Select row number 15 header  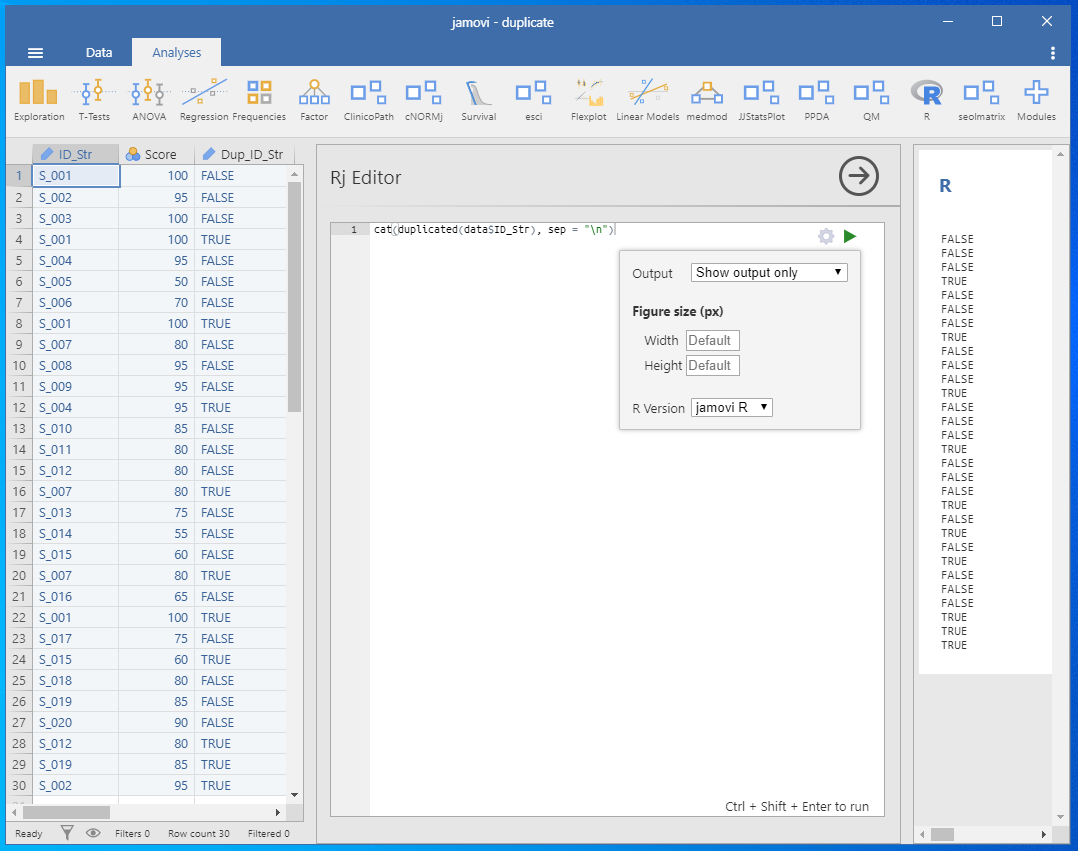pos(19,471)
